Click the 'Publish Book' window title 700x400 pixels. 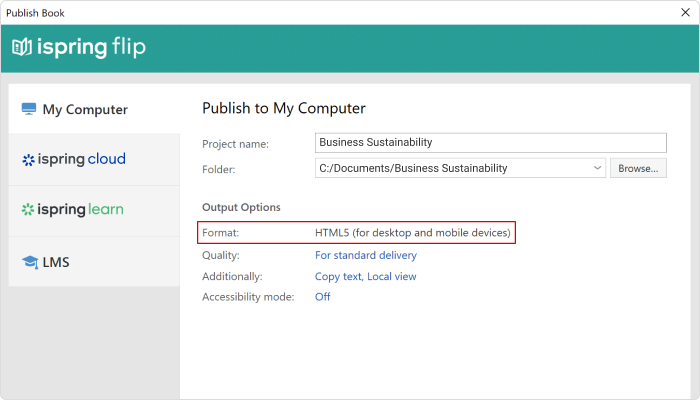35,13
